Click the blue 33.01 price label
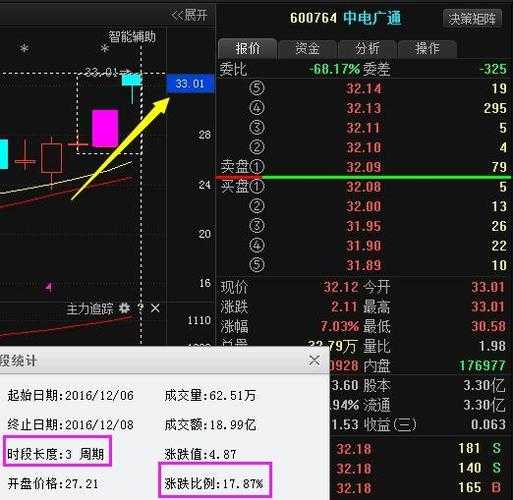513x500 pixels. coord(190,83)
